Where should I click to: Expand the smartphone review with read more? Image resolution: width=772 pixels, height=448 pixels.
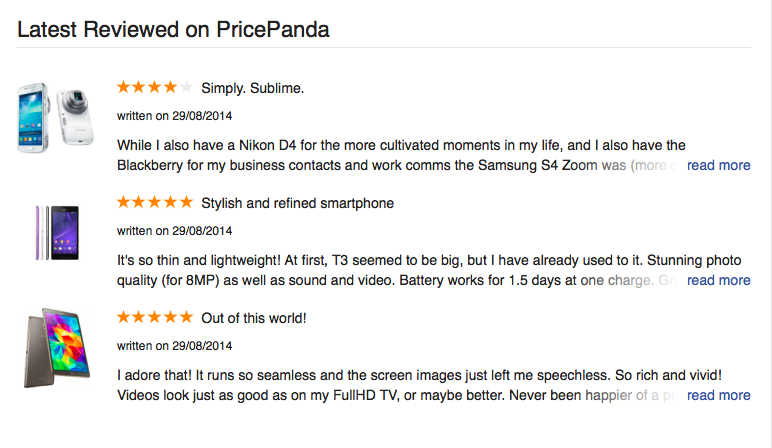tap(718, 280)
